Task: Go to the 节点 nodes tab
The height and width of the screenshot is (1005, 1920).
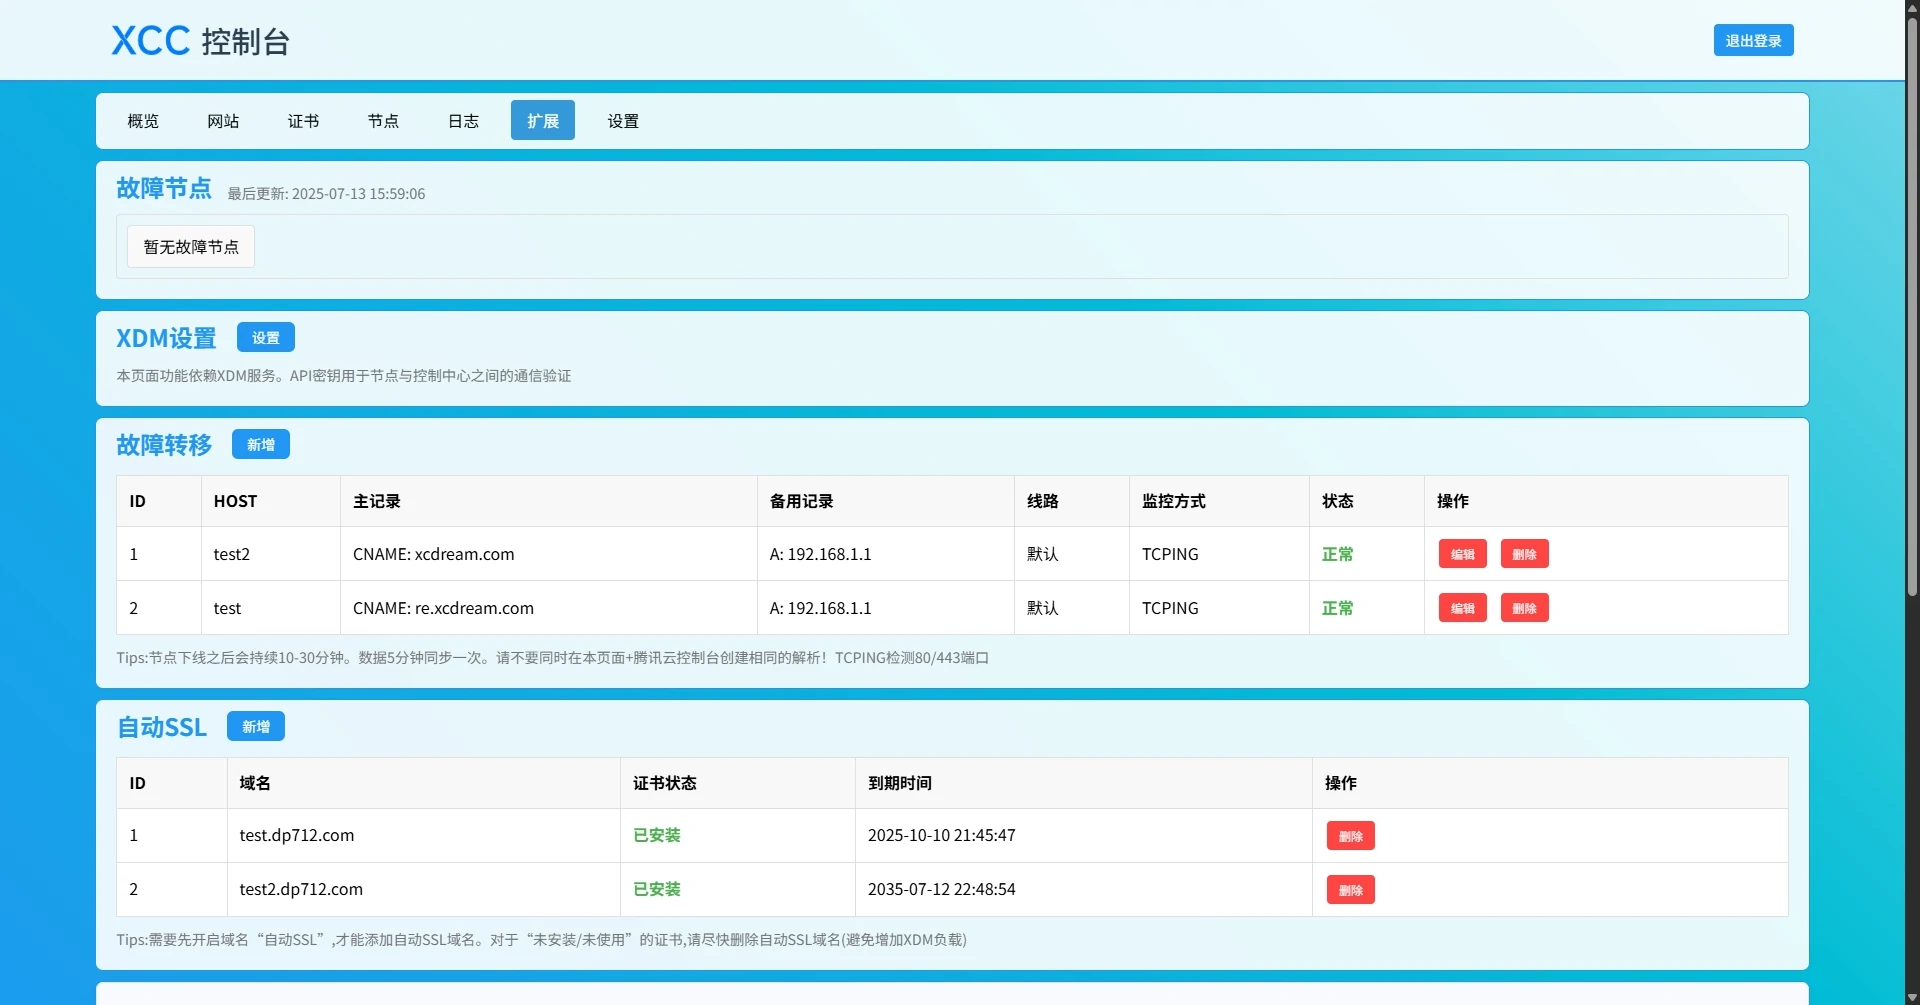Action: (x=383, y=121)
